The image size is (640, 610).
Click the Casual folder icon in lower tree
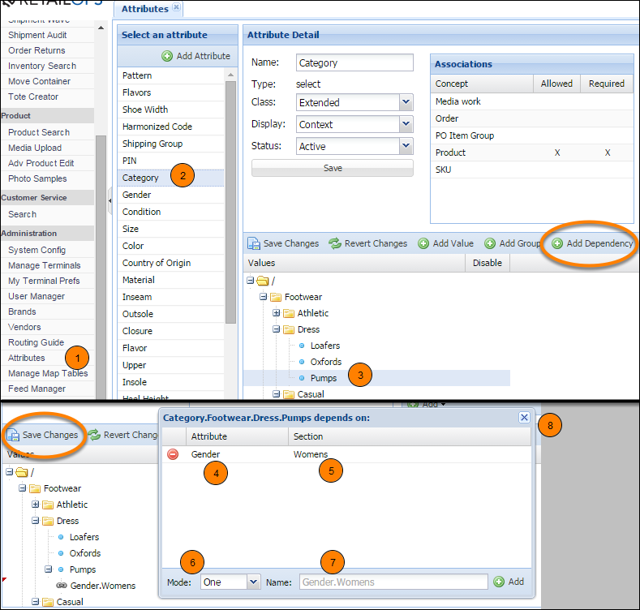click(x=48, y=602)
